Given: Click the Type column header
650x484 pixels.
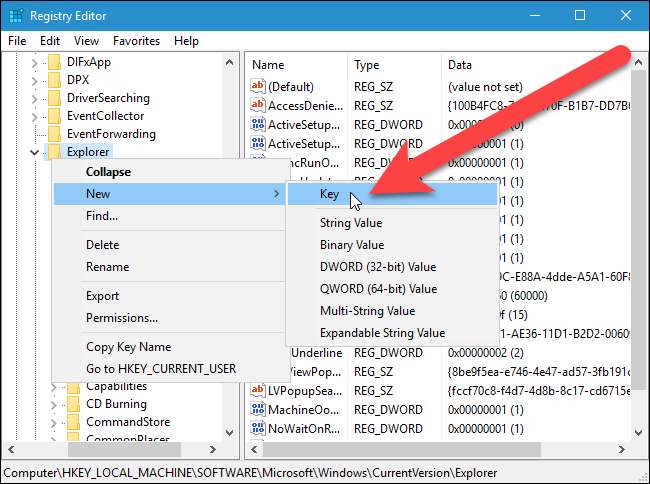Looking at the screenshot, I should pos(366,64).
